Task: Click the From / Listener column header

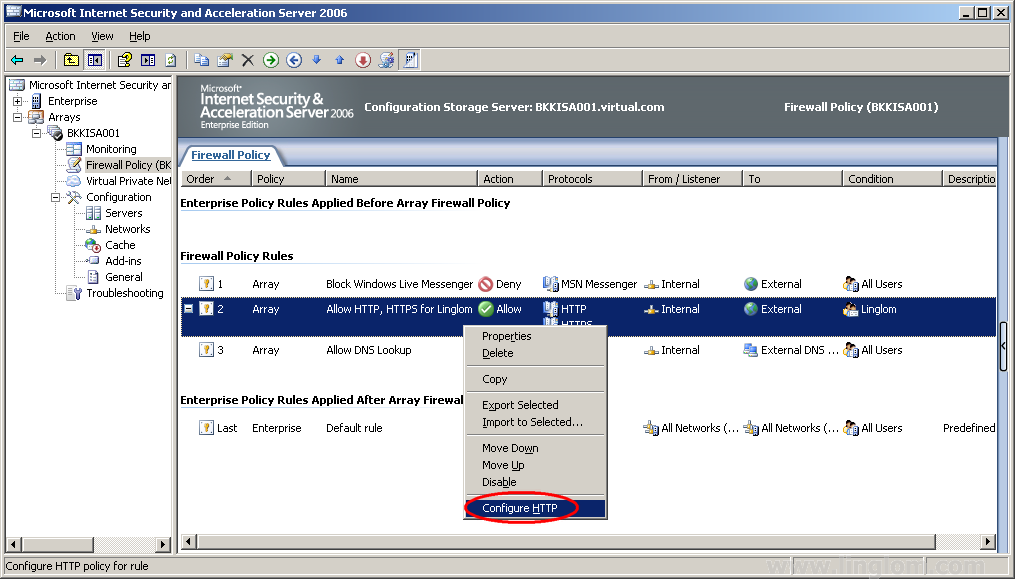Action: coord(693,179)
